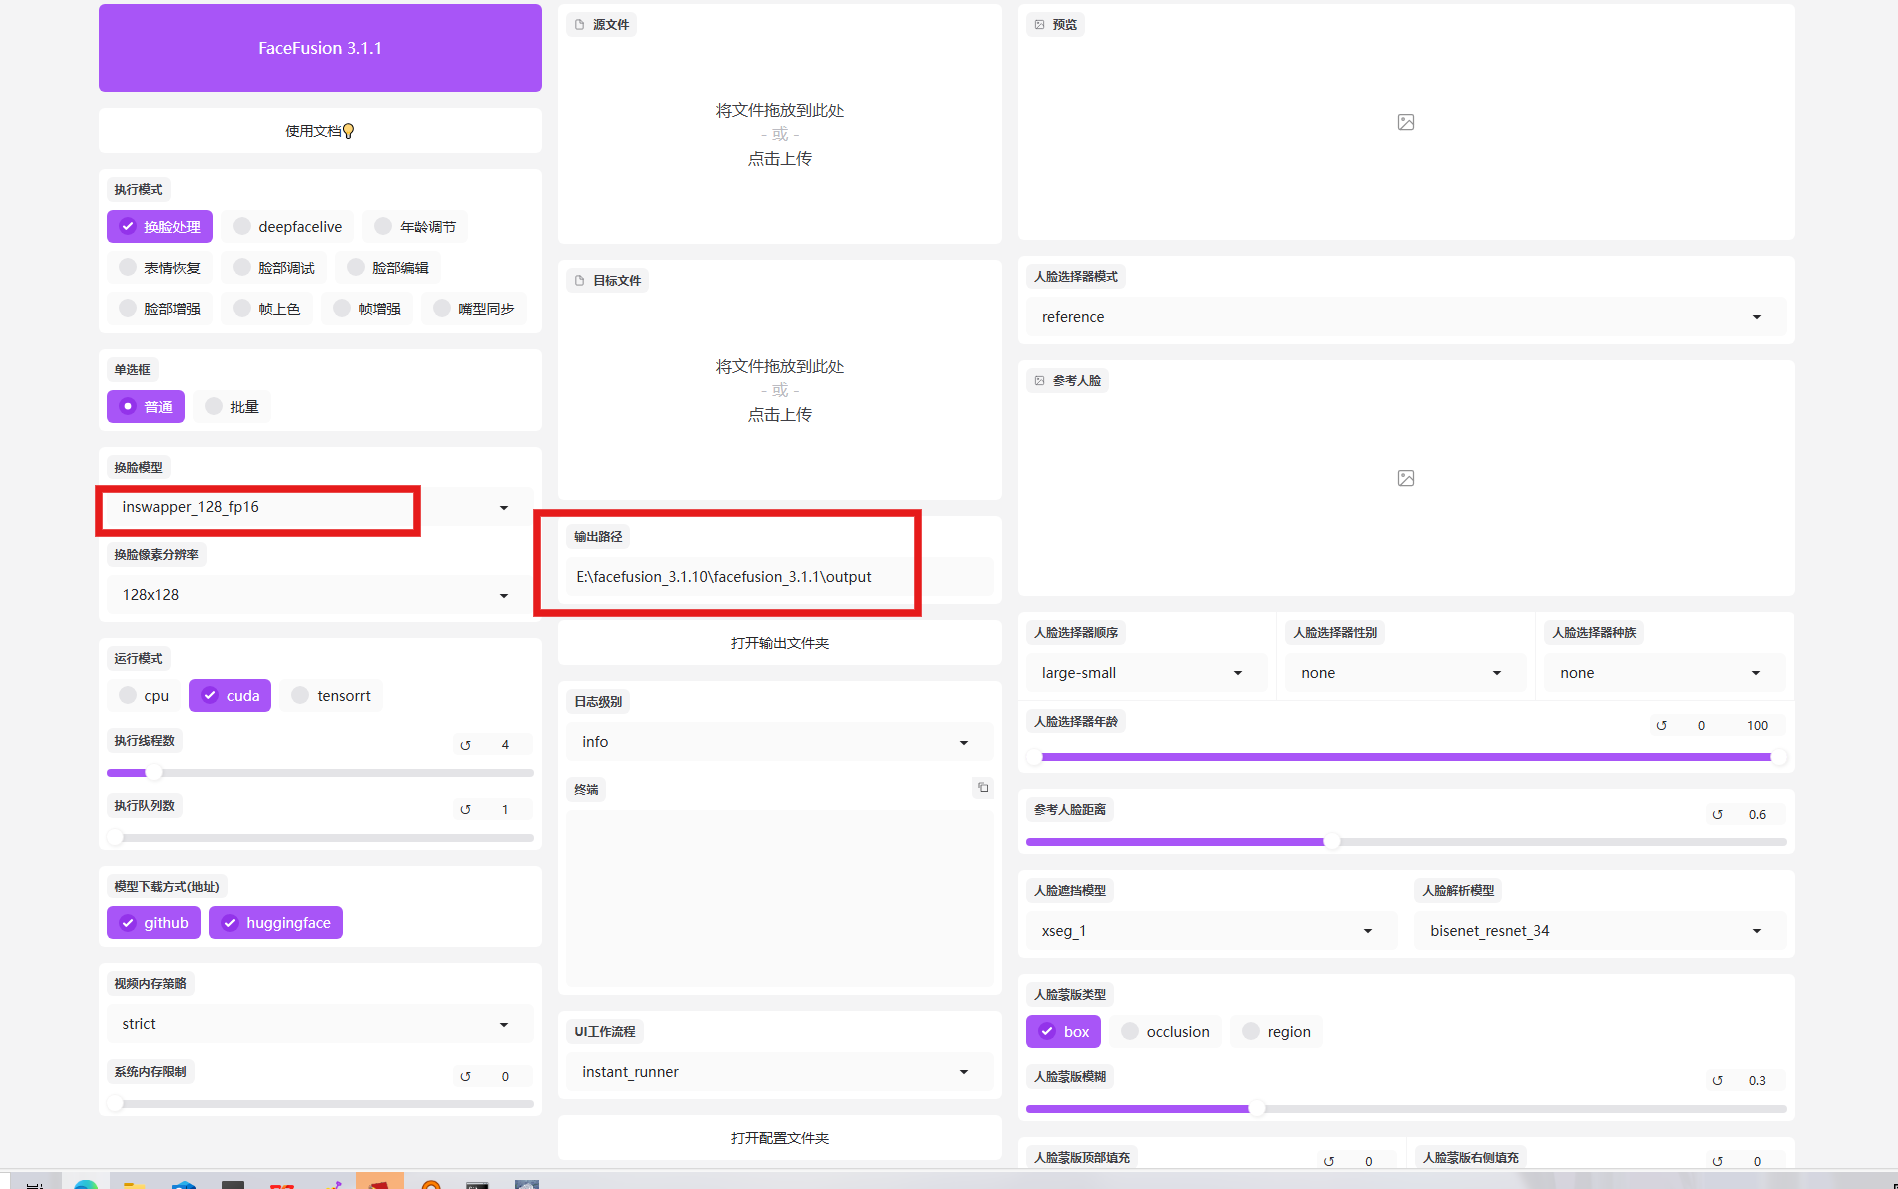Image resolution: width=1898 pixels, height=1189 pixels.
Task: Reset the 执行线程数 slider value
Action: (x=465, y=745)
